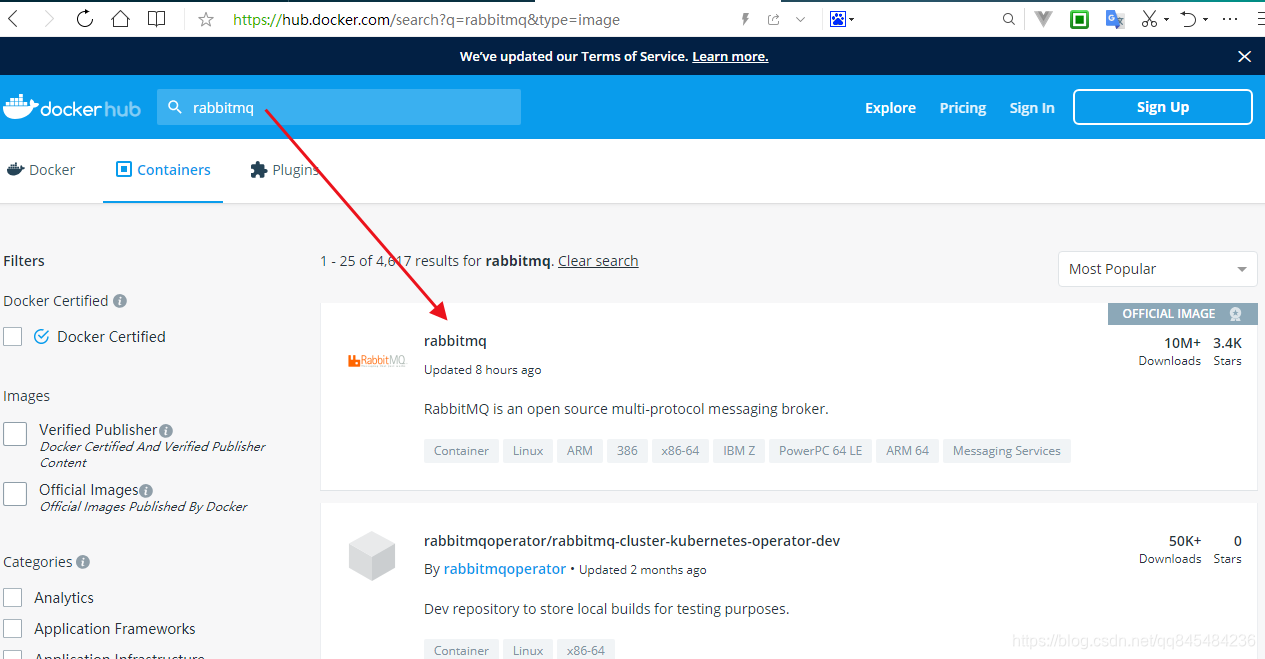Open the reading/bookmarks book icon

pyautogui.click(x=157, y=19)
